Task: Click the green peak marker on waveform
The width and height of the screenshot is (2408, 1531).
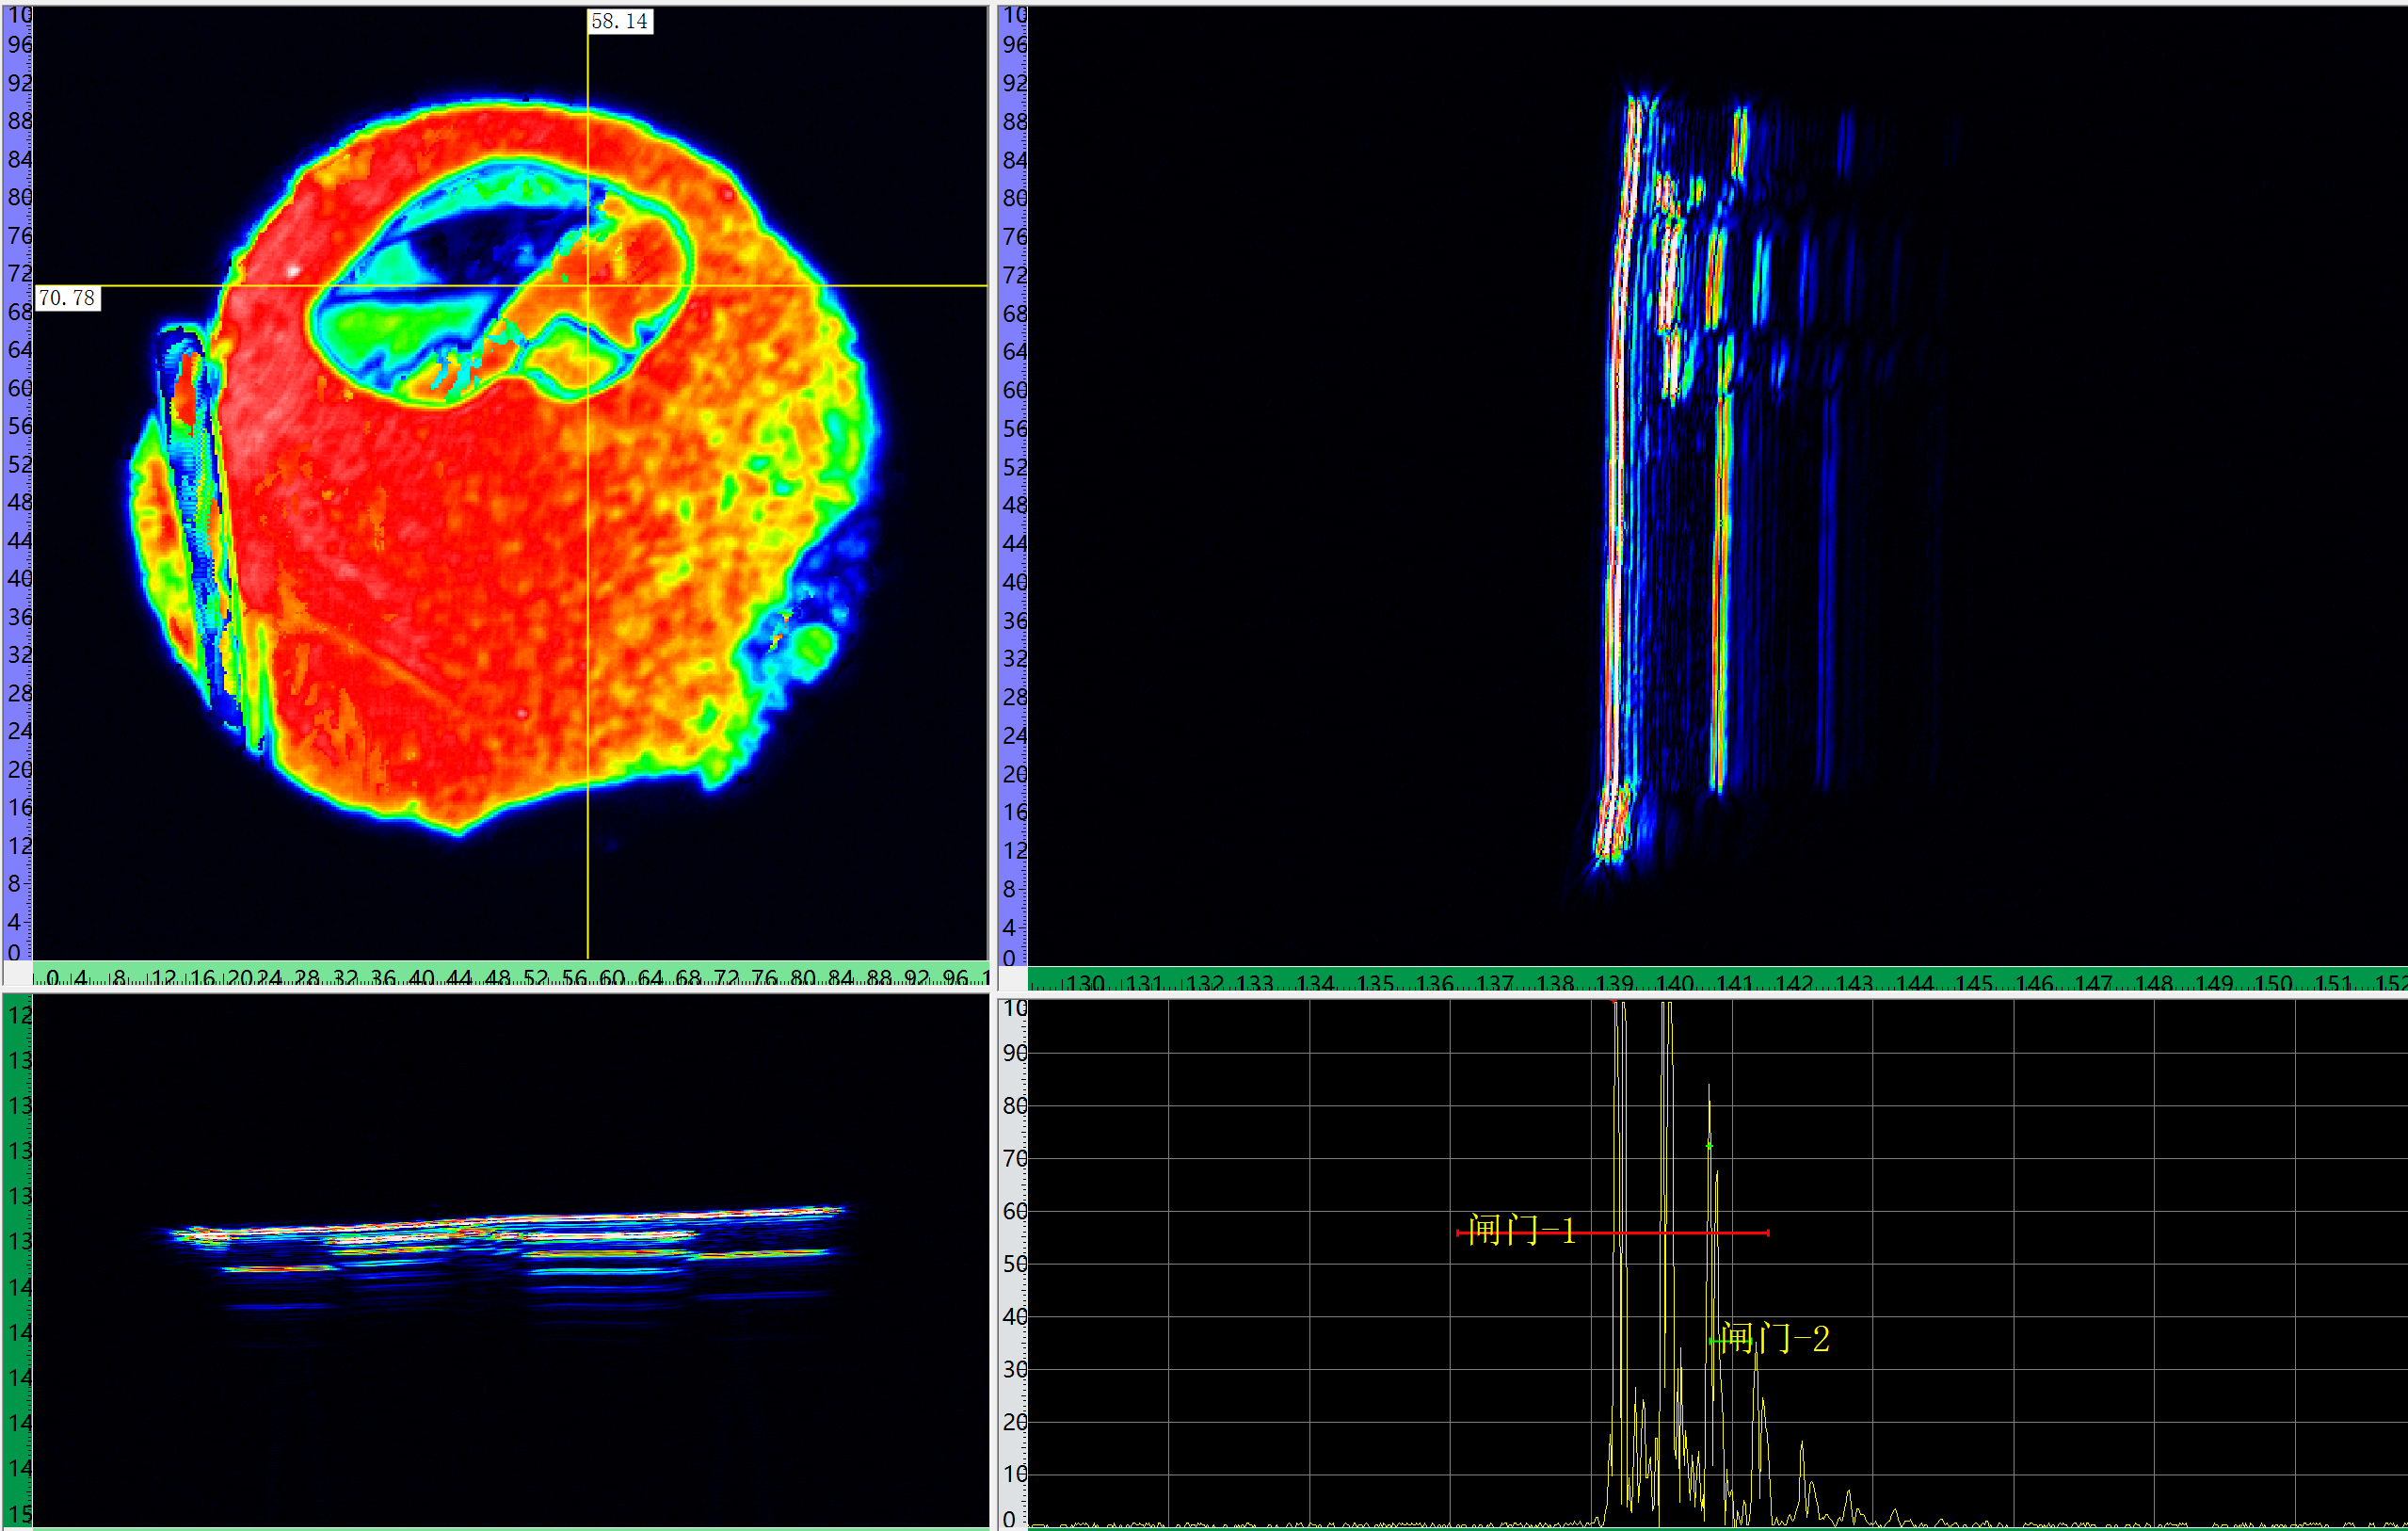Action: click(1709, 1145)
